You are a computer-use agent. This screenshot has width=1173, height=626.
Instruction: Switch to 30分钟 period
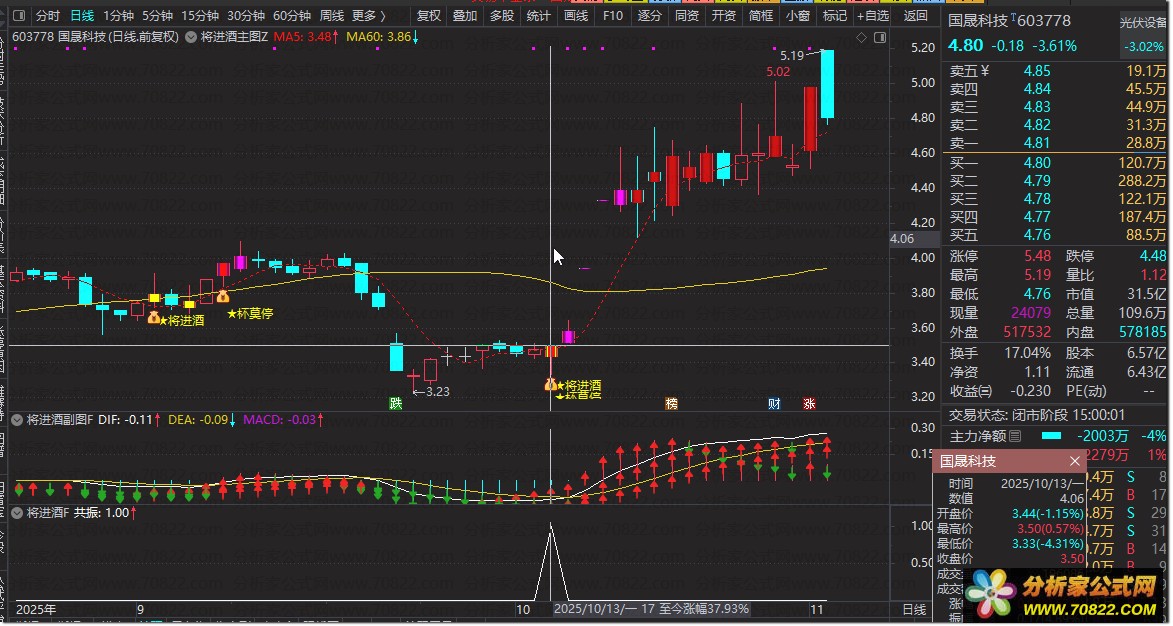[246, 15]
